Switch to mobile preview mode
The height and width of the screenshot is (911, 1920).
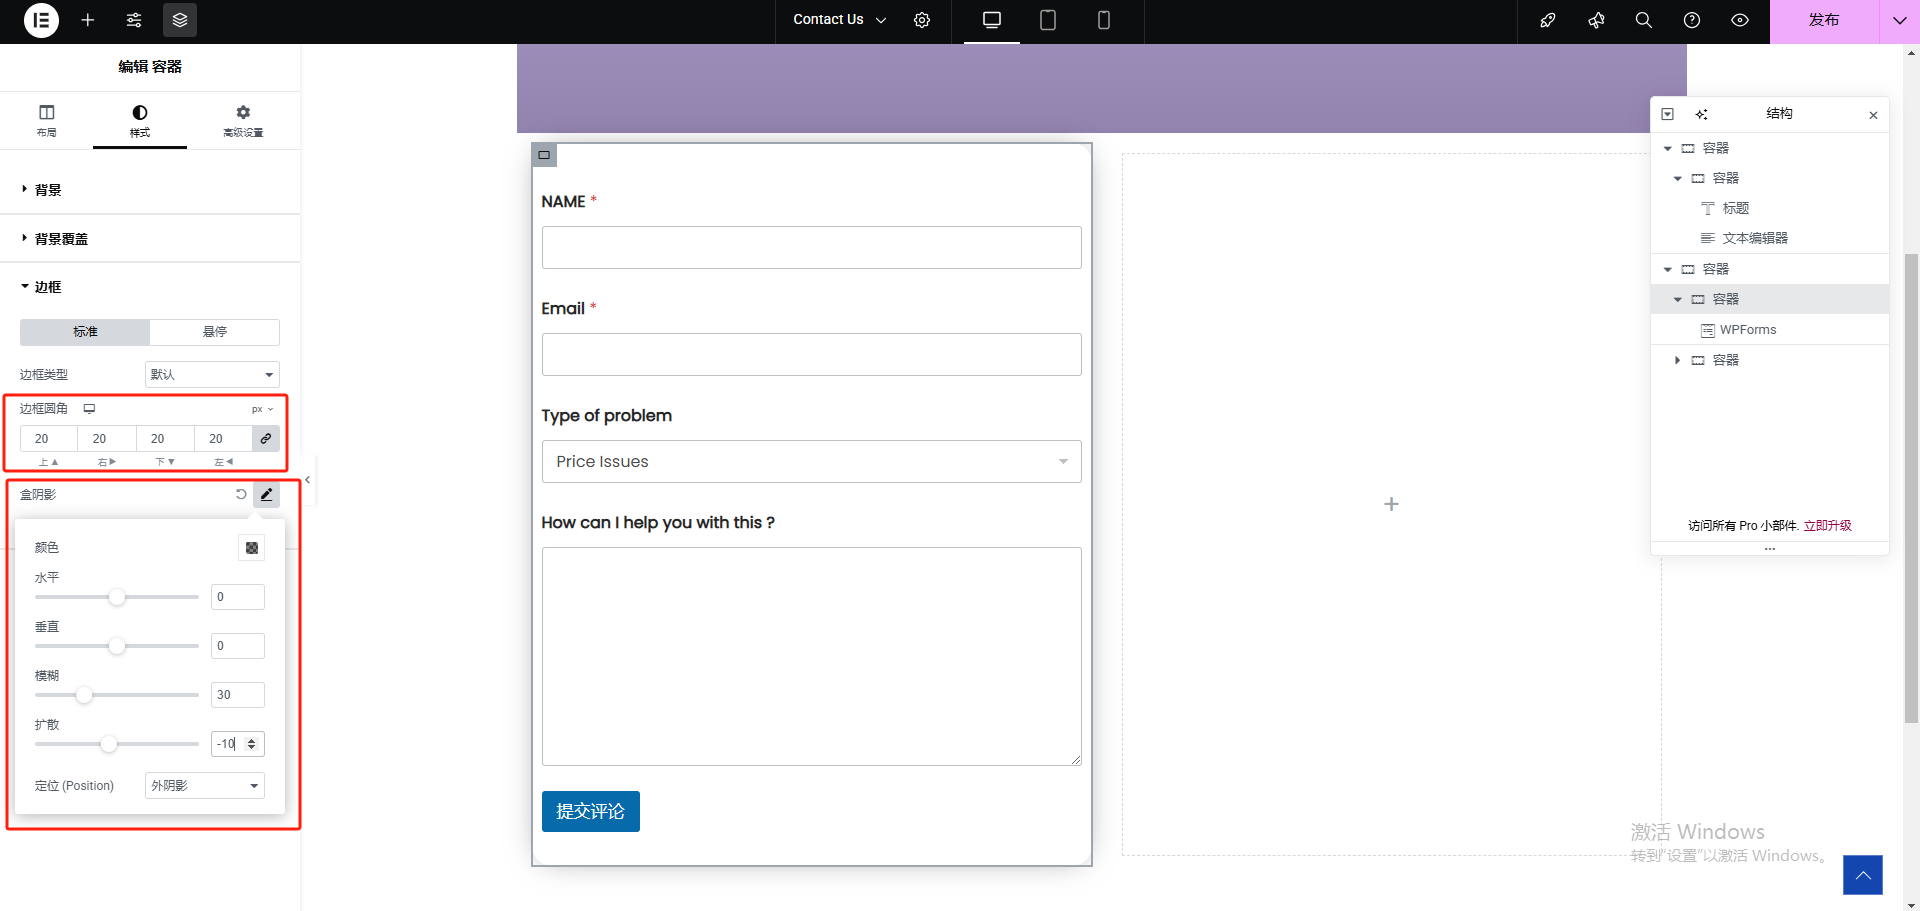click(1103, 20)
